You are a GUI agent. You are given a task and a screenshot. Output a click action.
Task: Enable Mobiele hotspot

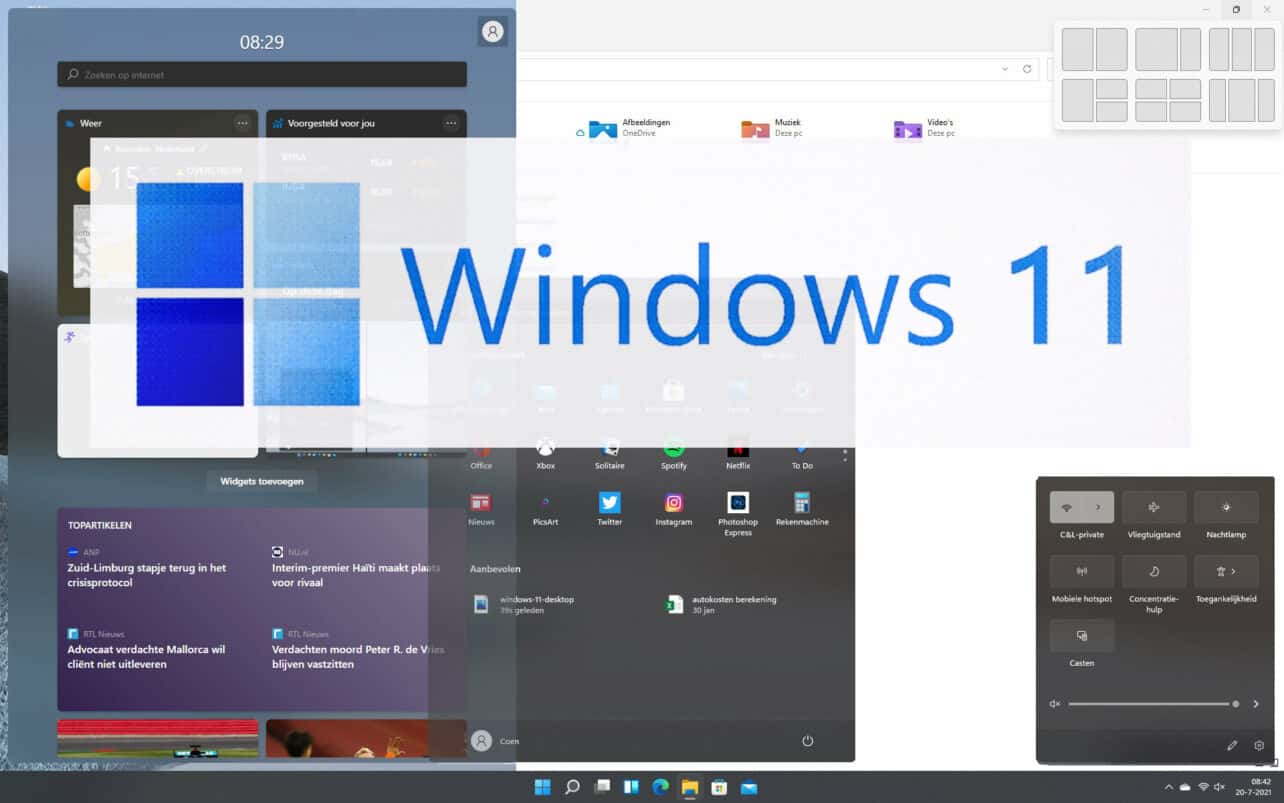(1082, 571)
